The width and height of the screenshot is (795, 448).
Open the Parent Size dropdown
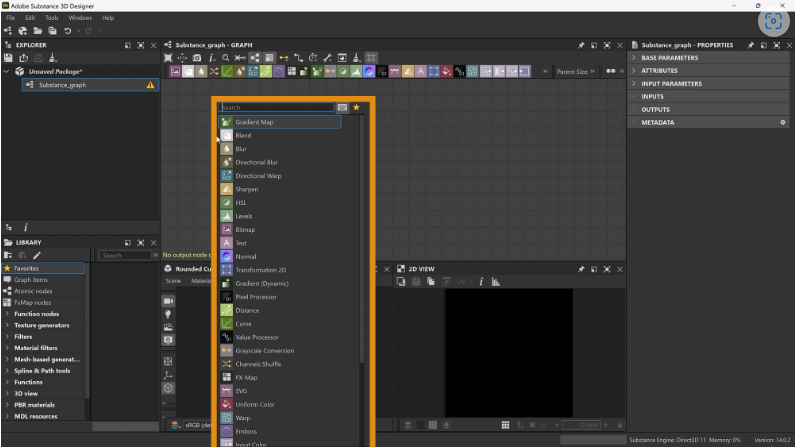click(x=575, y=71)
